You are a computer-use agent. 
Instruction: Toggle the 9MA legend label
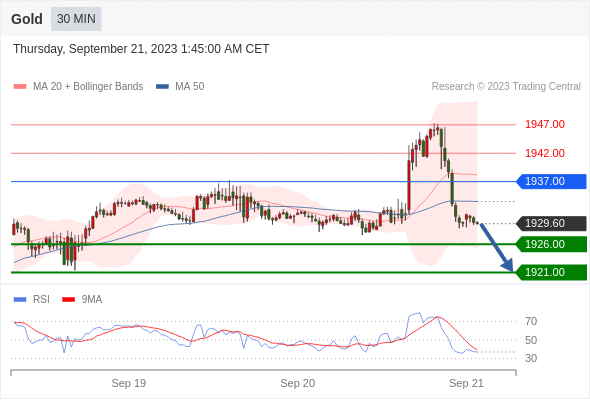pyautogui.click(x=92, y=300)
